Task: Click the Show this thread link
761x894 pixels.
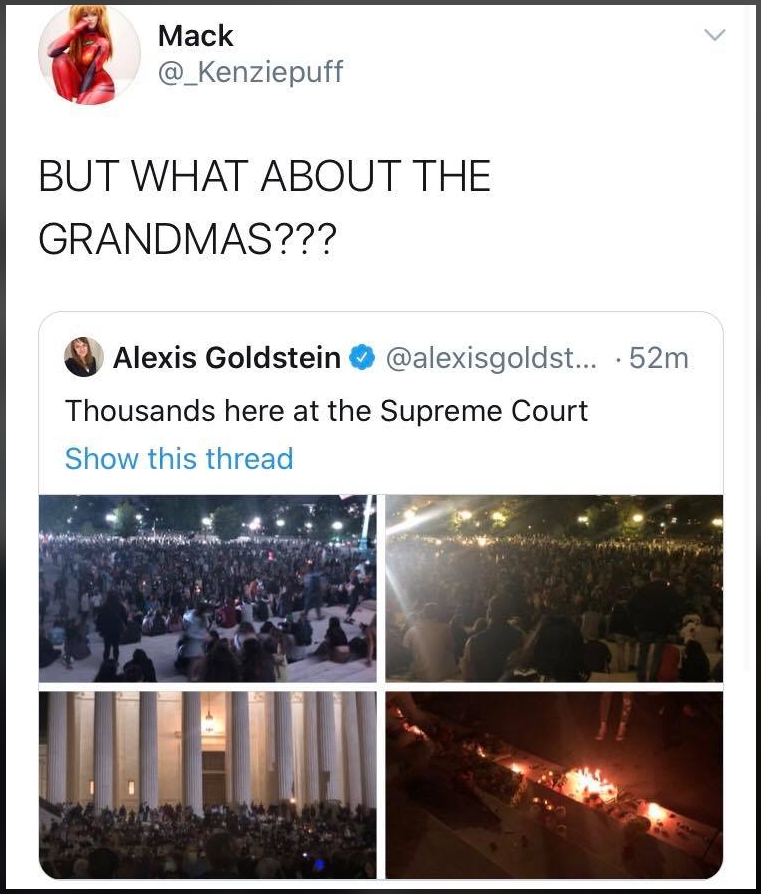Action: 179,458
